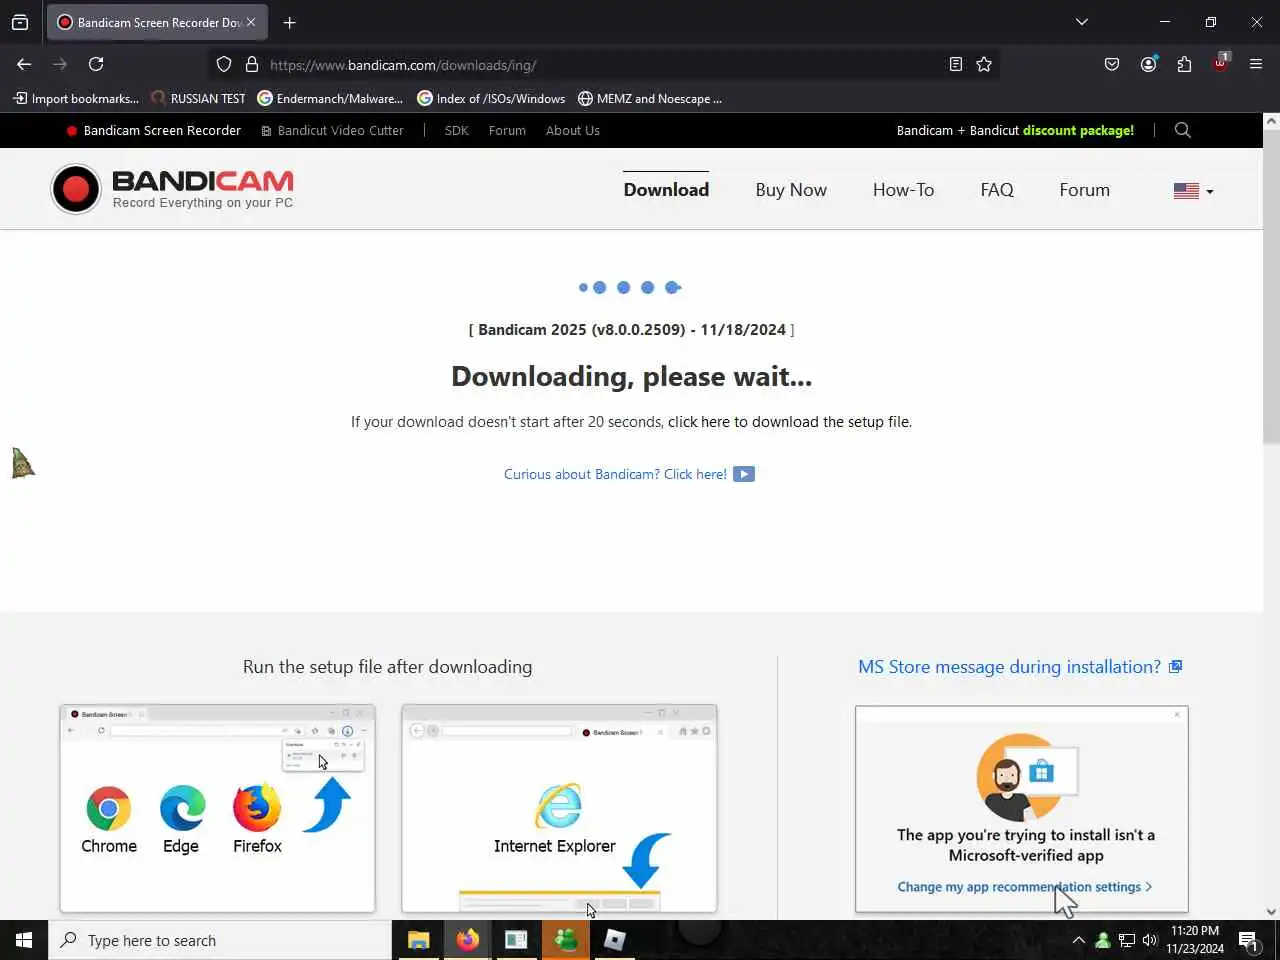Click the green people icon in taskbar
Image resolution: width=1280 pixels, height=960 pixels.
click(565, 940)
